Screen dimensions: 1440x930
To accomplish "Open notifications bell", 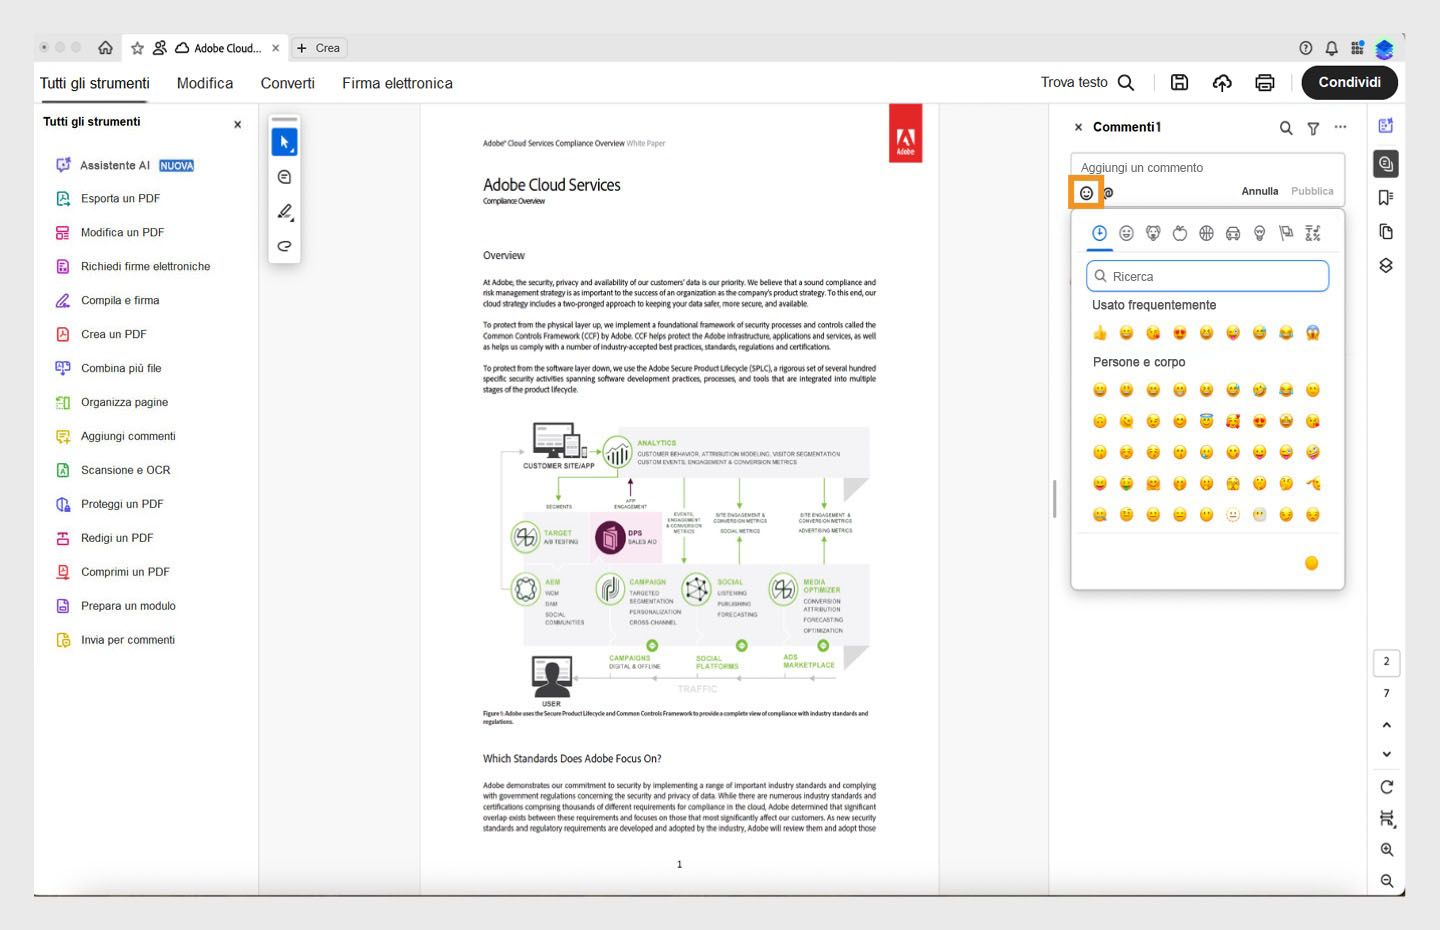I will pos(1332,48).
